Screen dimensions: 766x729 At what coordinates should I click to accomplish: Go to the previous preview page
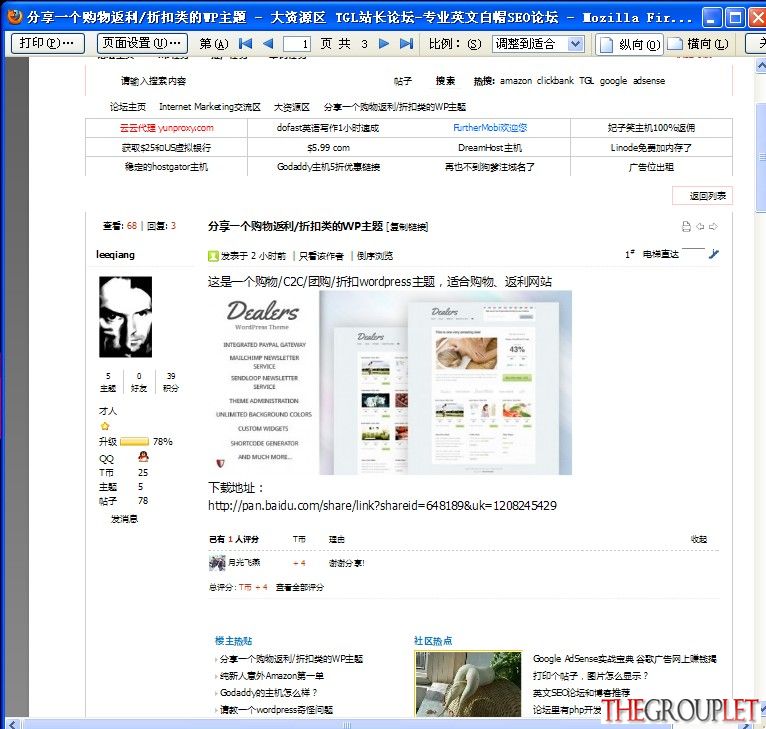(x=268, y=44)
